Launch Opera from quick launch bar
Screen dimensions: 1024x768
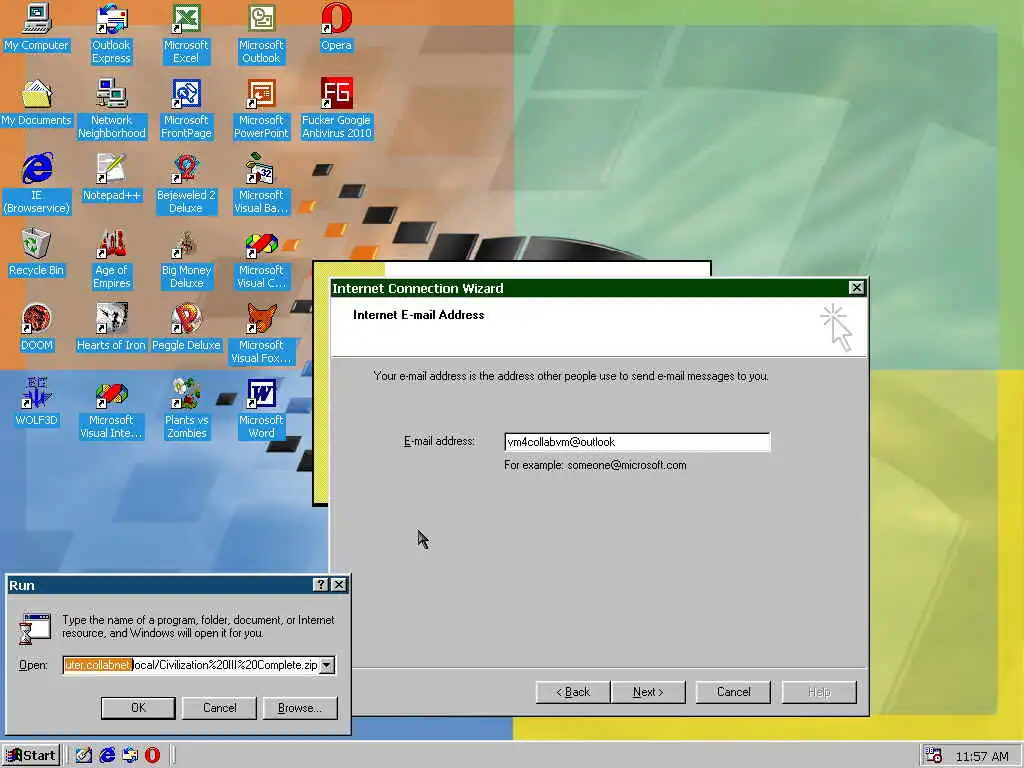152,756
